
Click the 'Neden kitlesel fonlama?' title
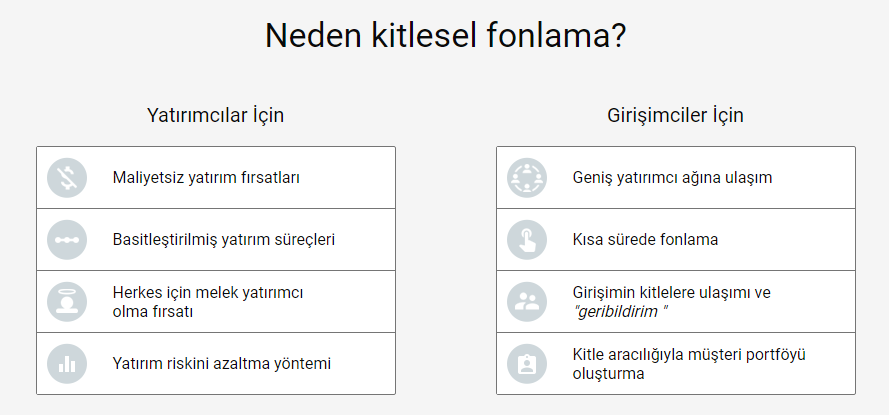tap(446, 36)
